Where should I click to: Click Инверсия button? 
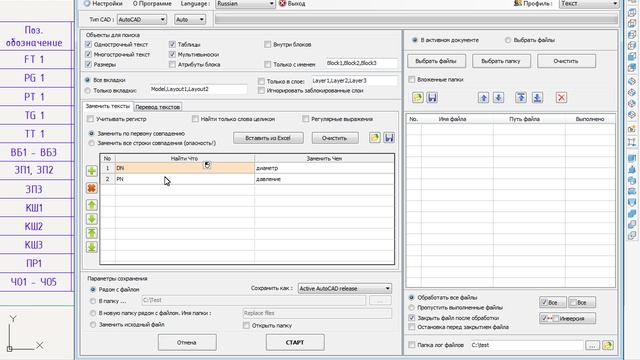coord(567,318)
